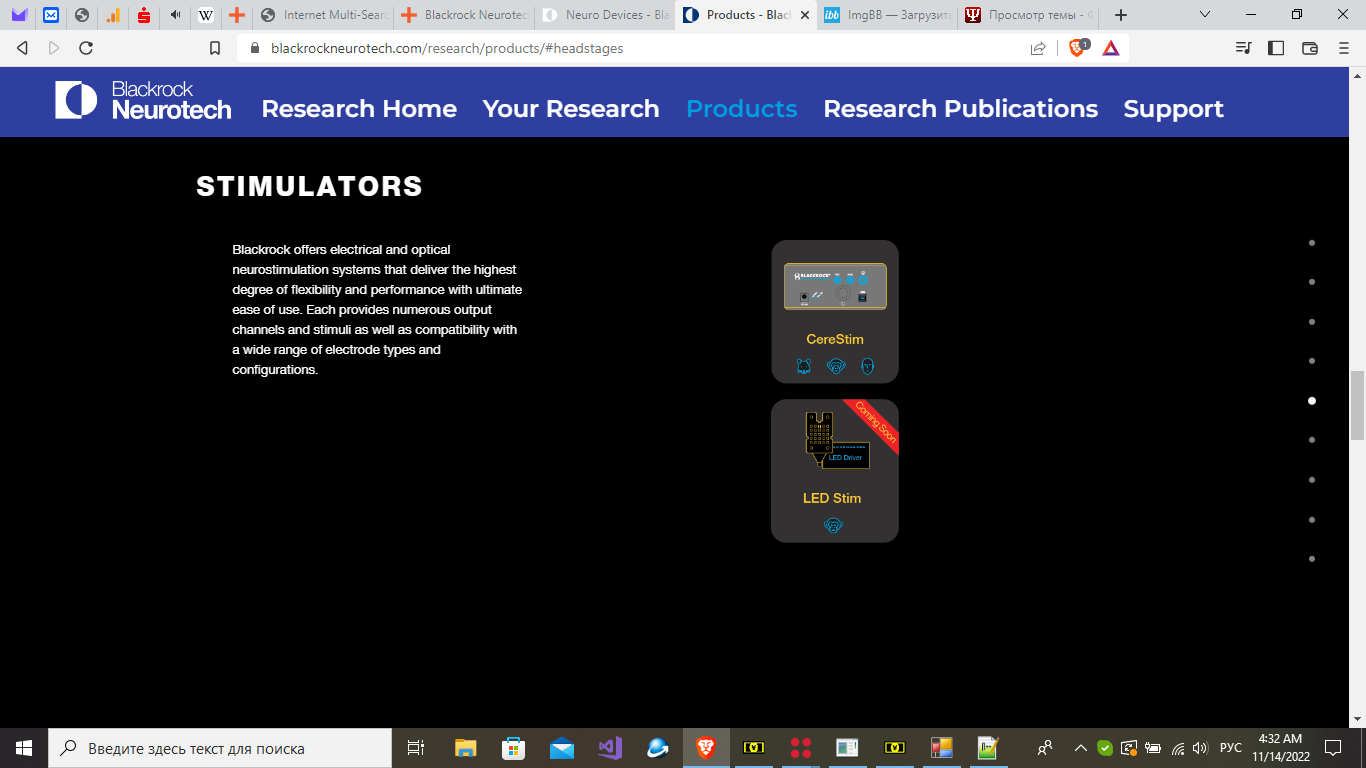
Task: Switch to Blackrock Neurotech tab
Action: click(x=464, y=15)
